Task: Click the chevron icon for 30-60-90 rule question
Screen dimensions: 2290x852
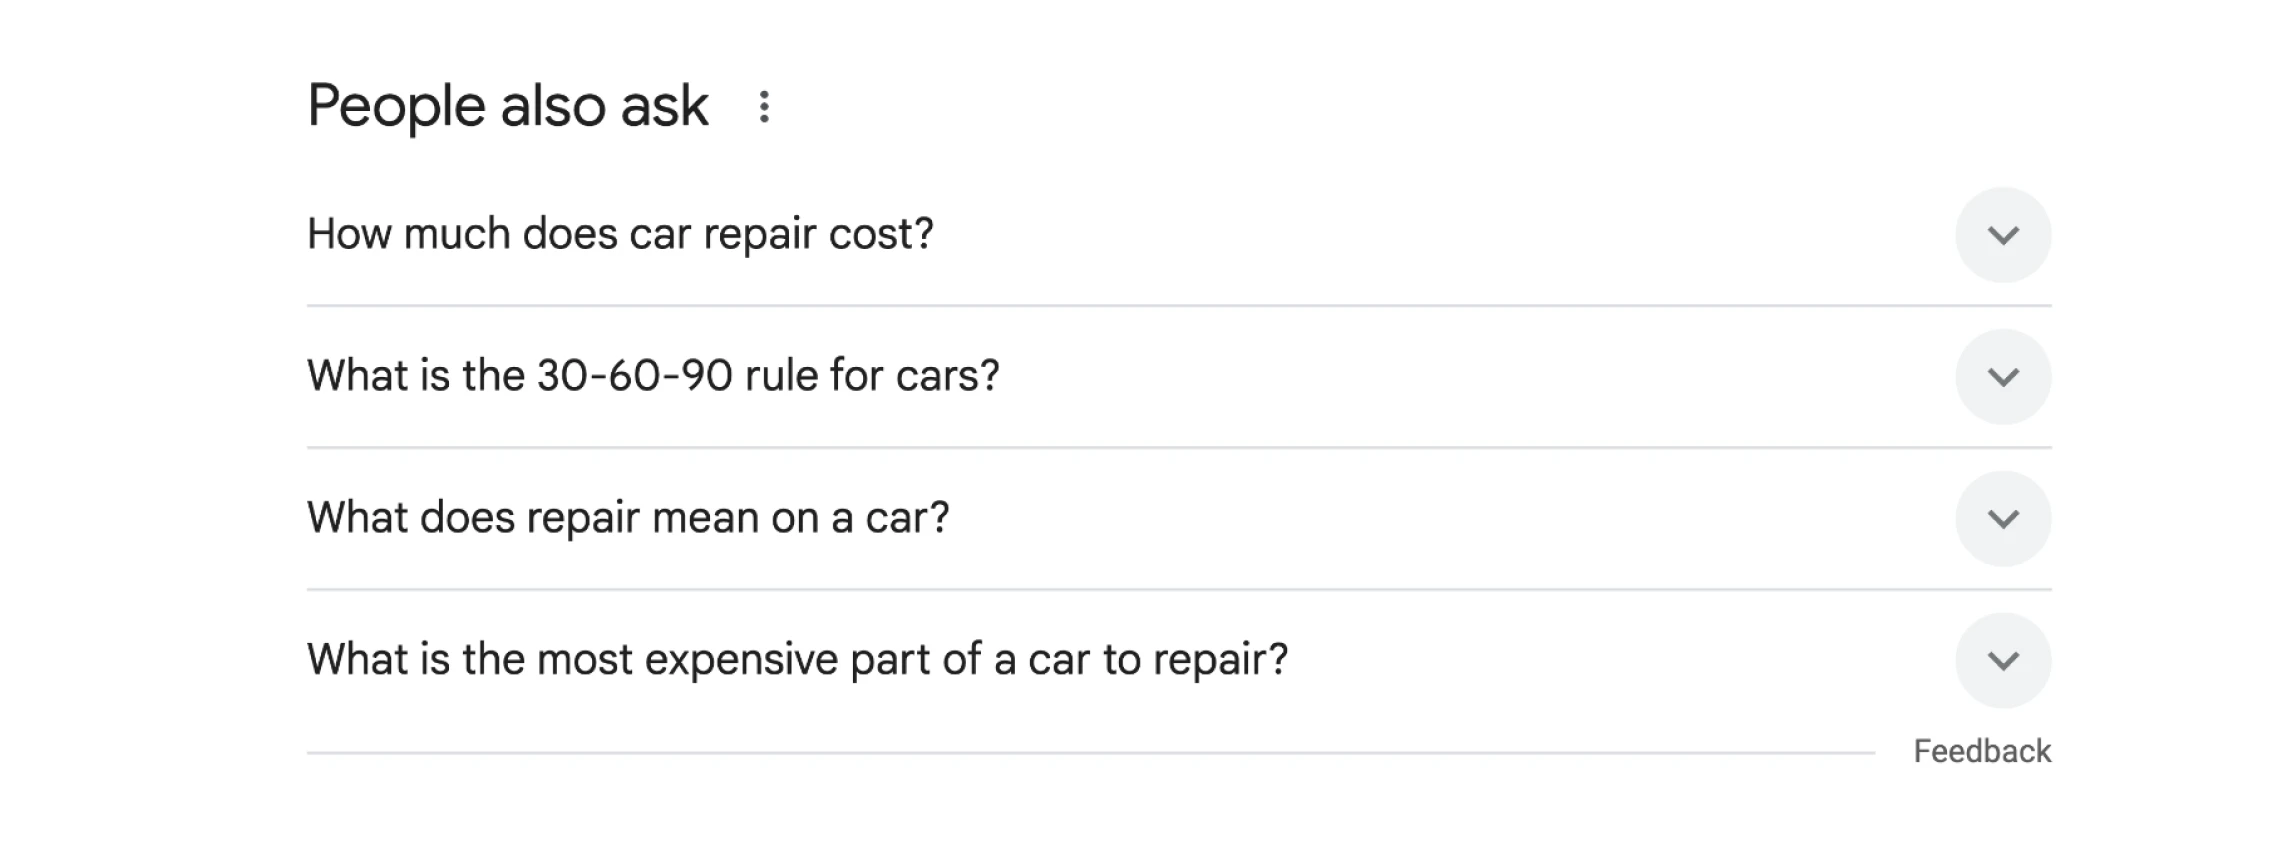Action: point(2003,377)
